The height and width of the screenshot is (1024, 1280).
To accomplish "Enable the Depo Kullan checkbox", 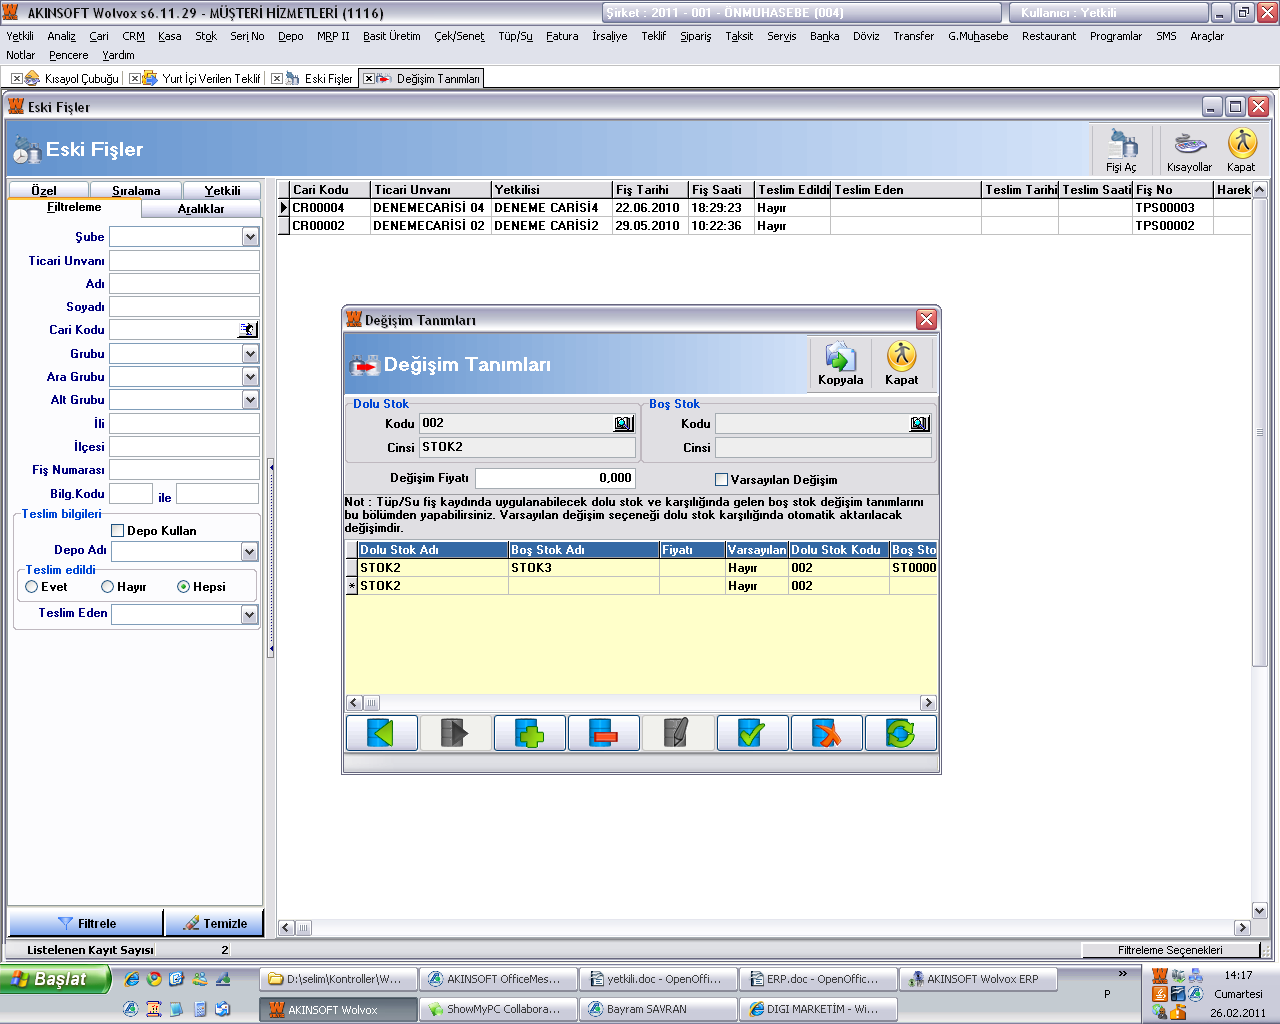I will pos(117,531).
